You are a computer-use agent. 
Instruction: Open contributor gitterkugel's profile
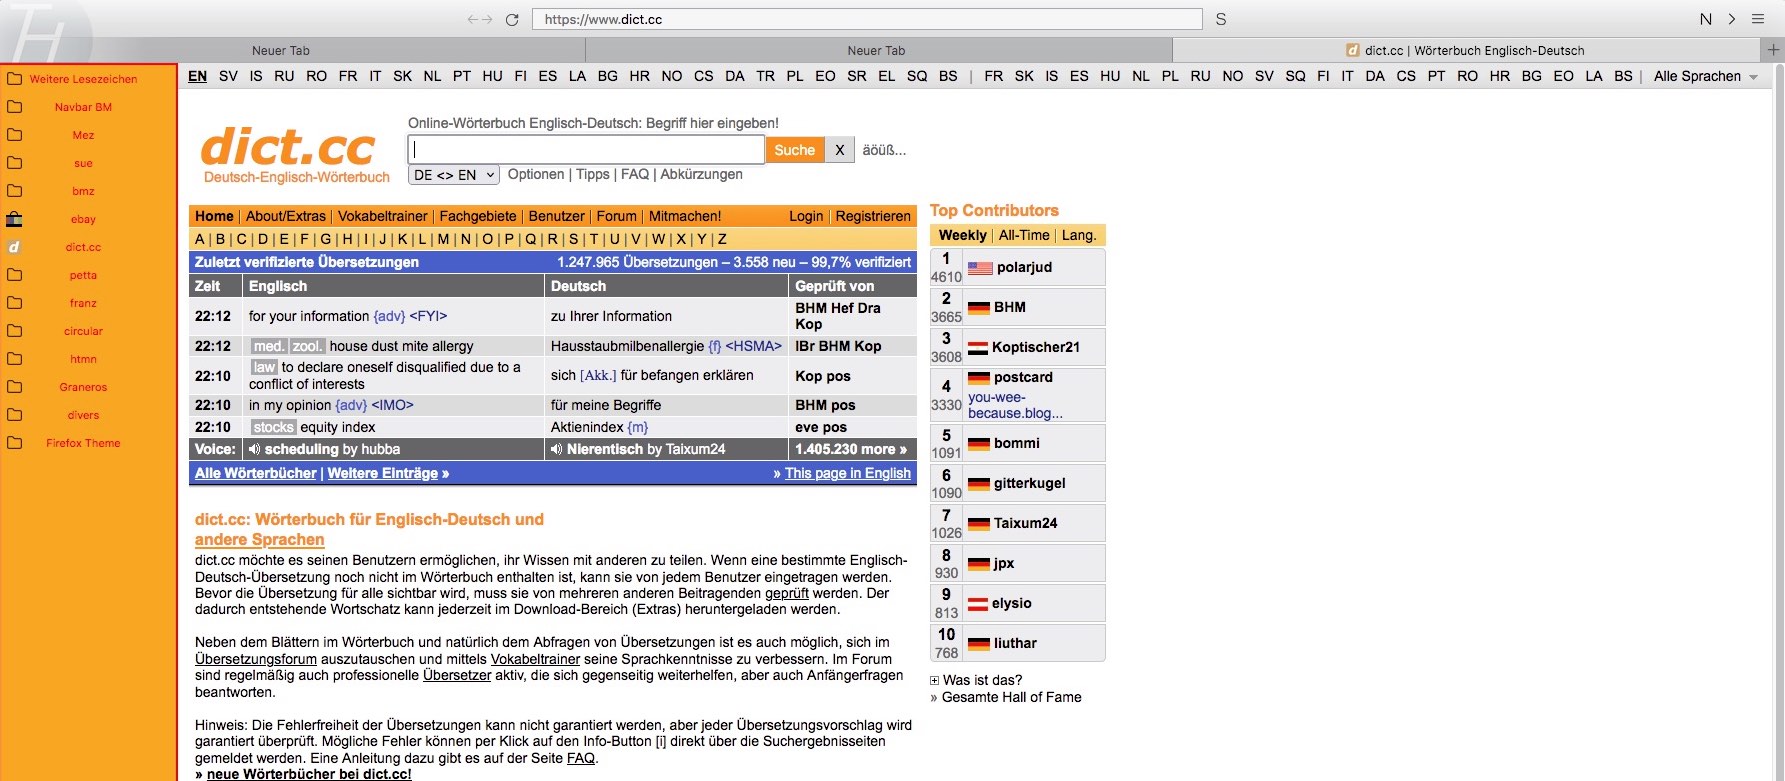click(1029, 484)
